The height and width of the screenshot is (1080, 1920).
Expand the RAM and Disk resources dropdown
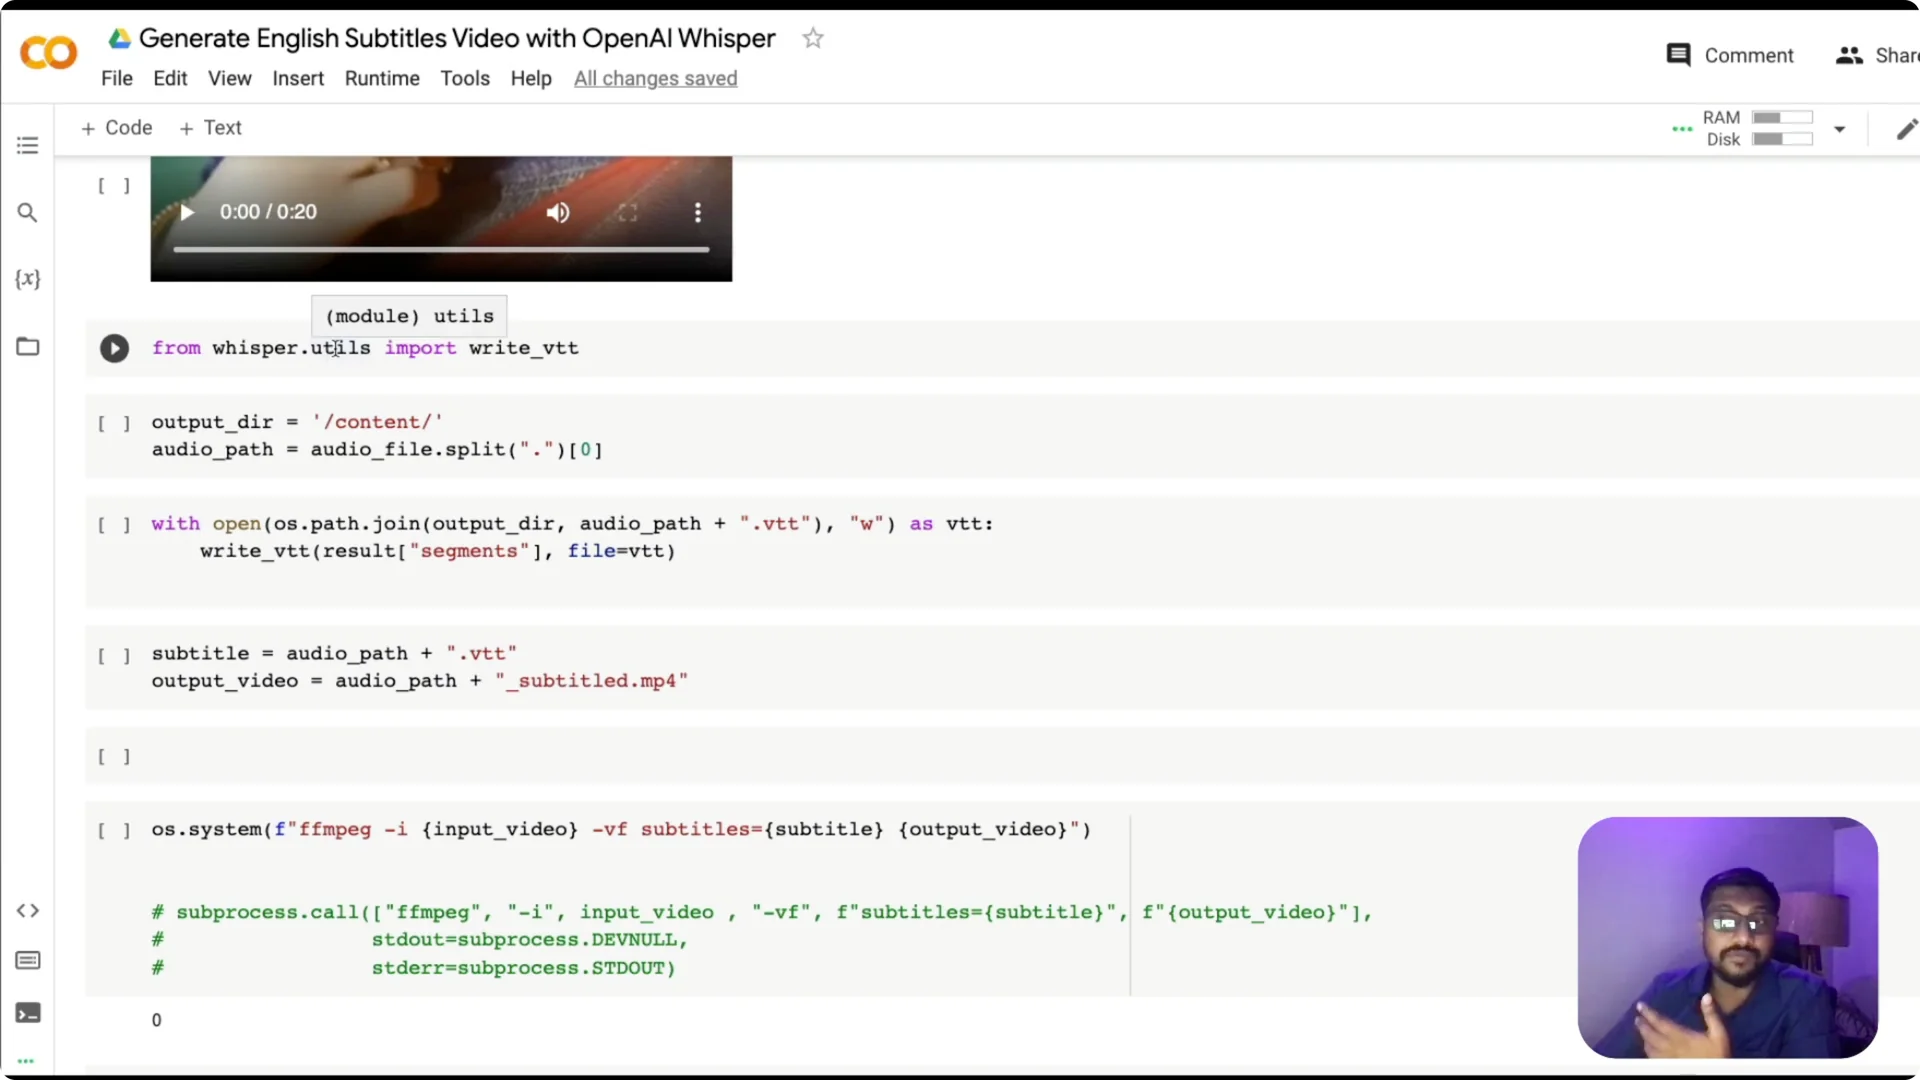[x=1841, y=129]
